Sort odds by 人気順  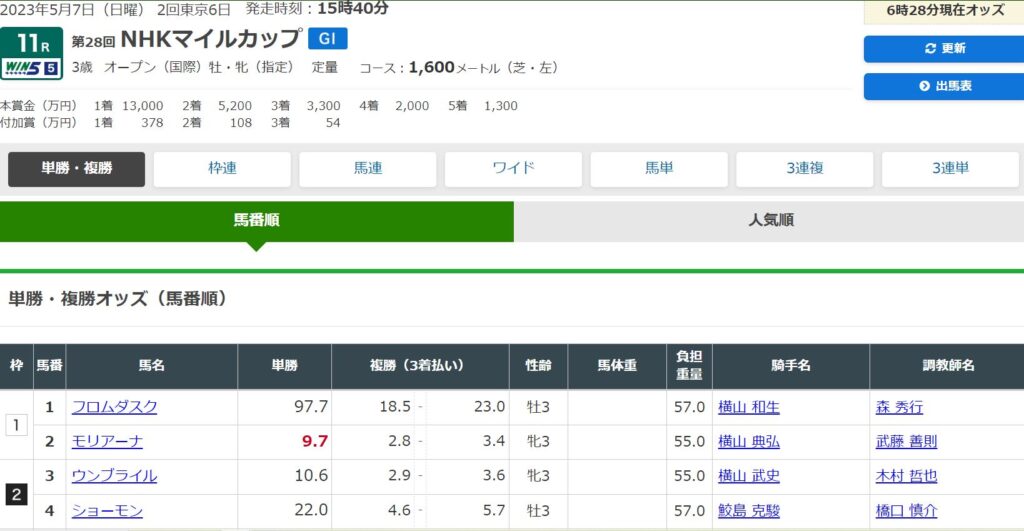click(x=770, y=220)
